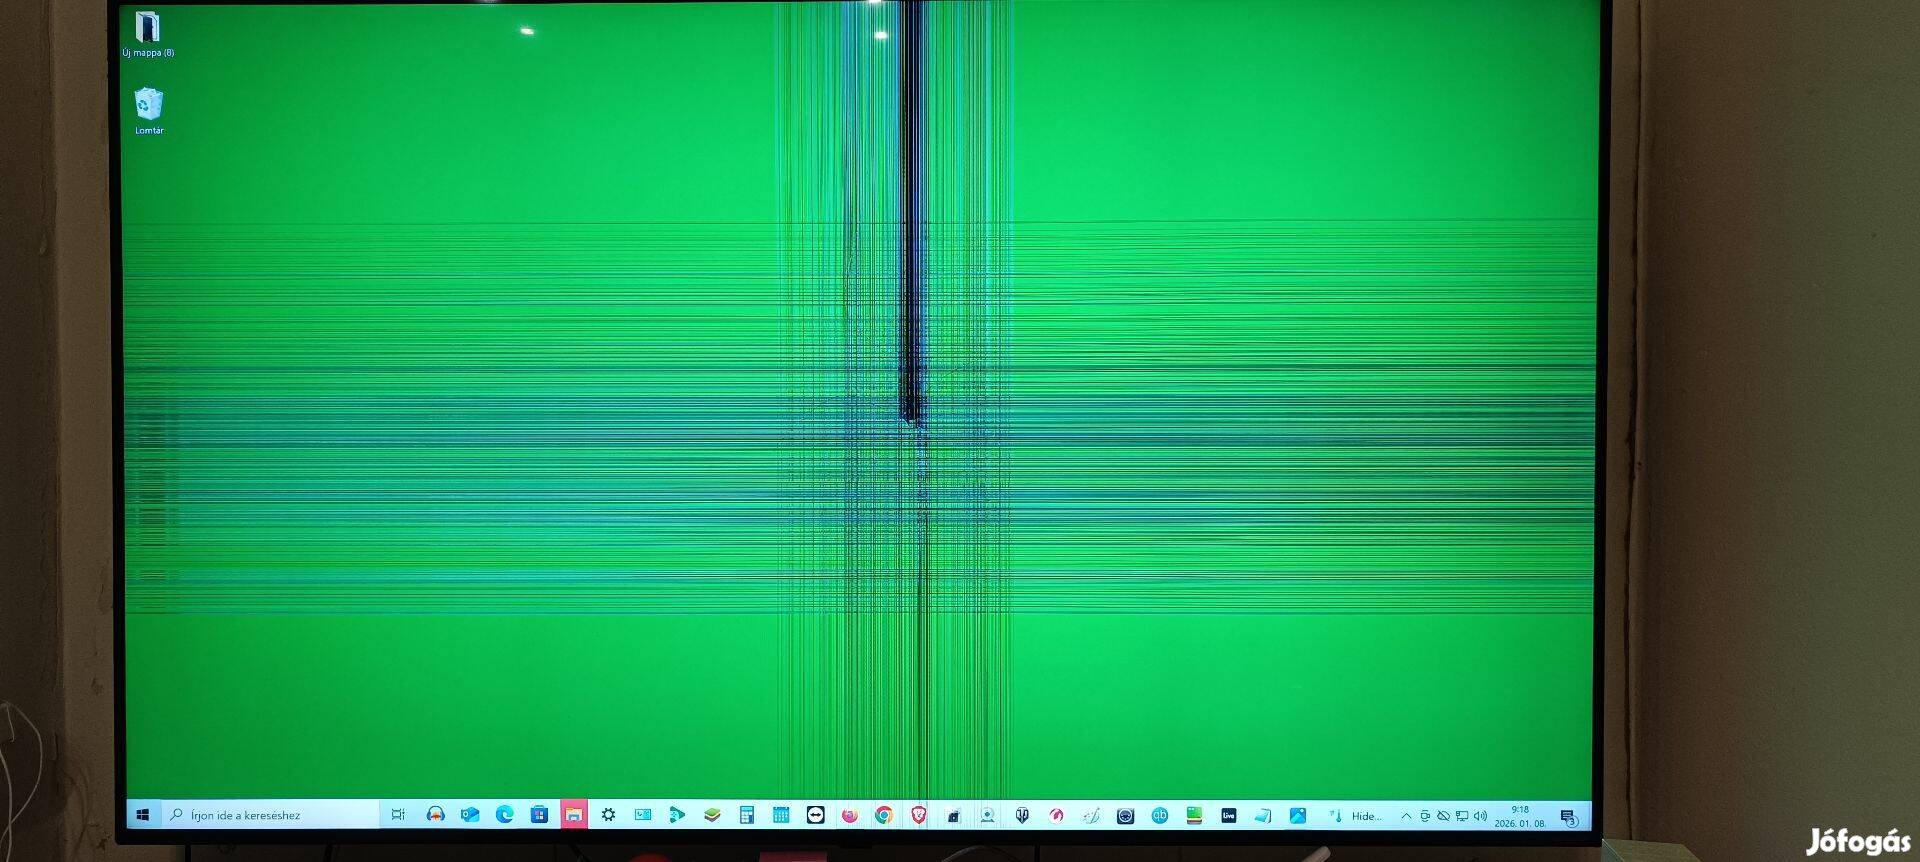Open clock and date calendar flyout
Screen dimensions: 1920x862
tap(1520, 816)
